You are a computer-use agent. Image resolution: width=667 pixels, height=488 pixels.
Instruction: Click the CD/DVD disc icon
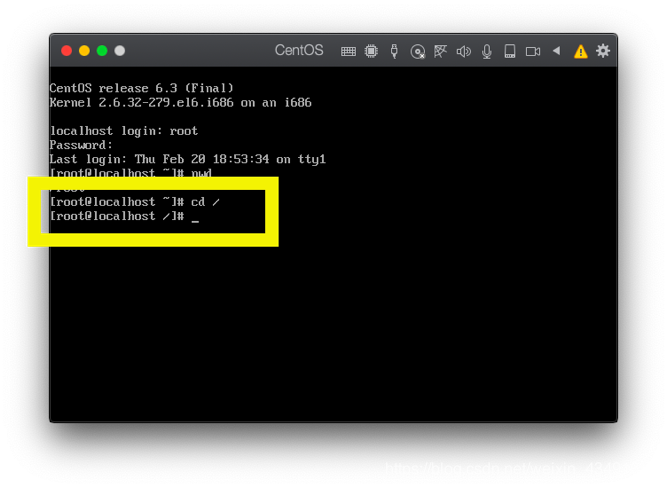coord(417,51)
